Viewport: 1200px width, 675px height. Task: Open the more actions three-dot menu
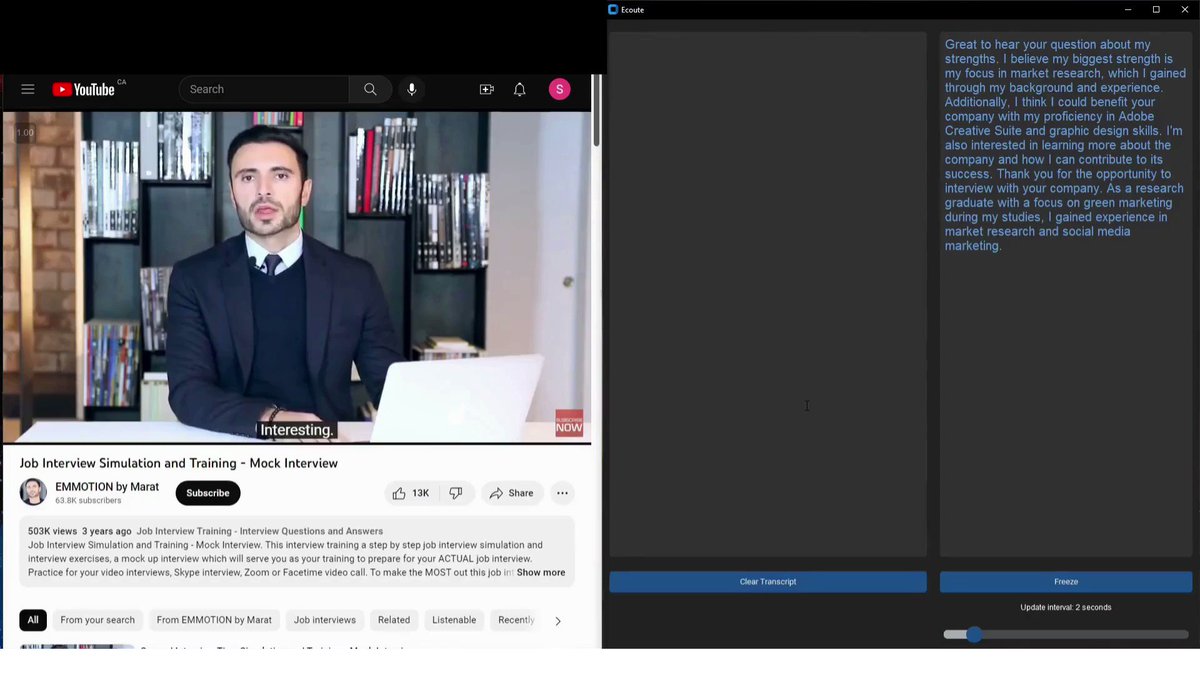(562, 493)
